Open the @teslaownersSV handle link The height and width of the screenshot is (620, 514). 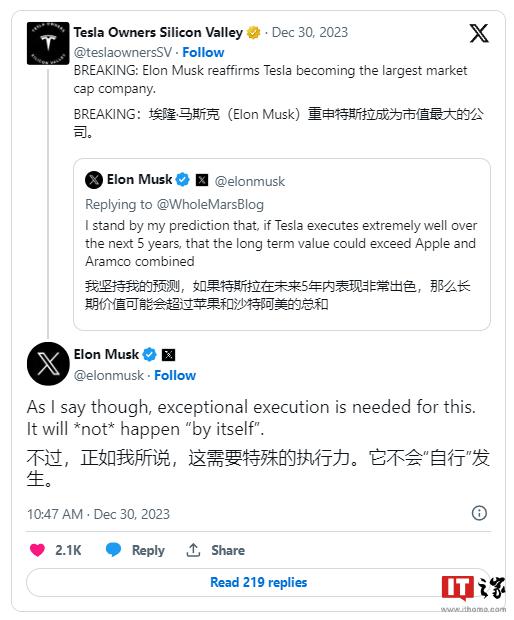click(123, 52)
